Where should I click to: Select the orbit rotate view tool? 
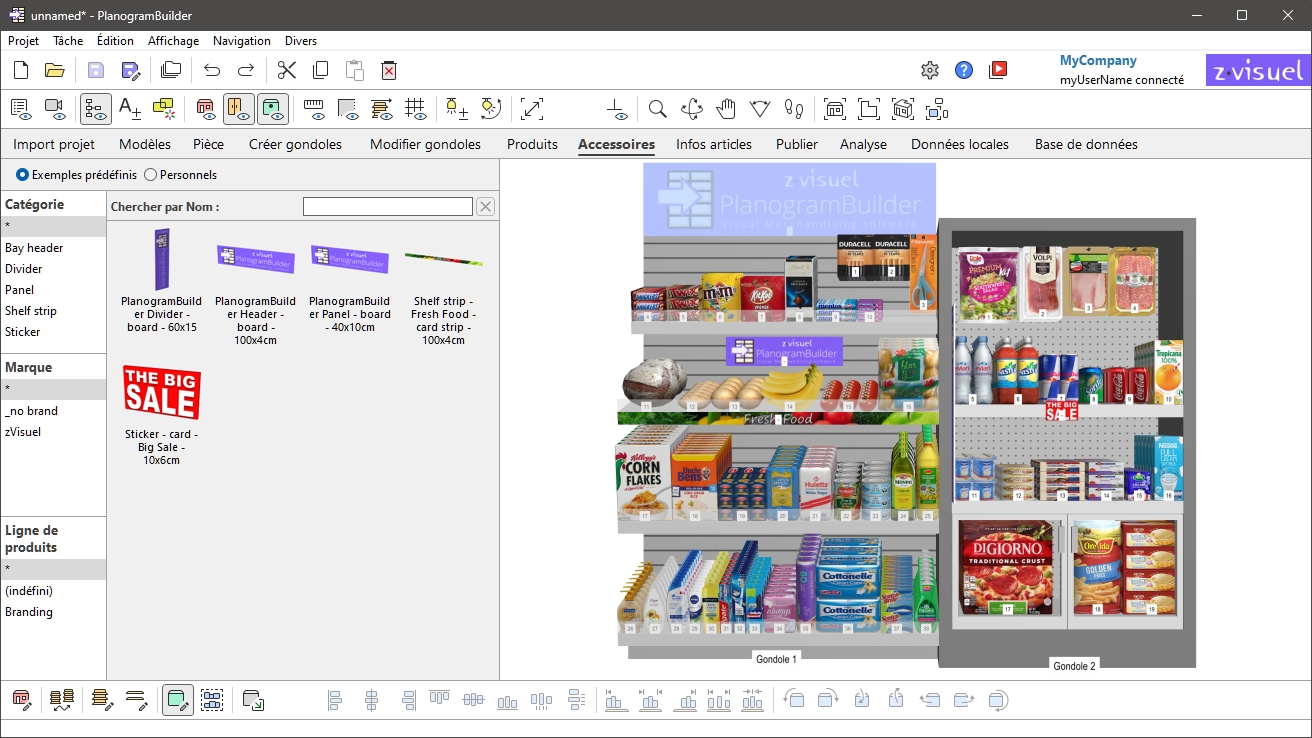coord(691,108)
